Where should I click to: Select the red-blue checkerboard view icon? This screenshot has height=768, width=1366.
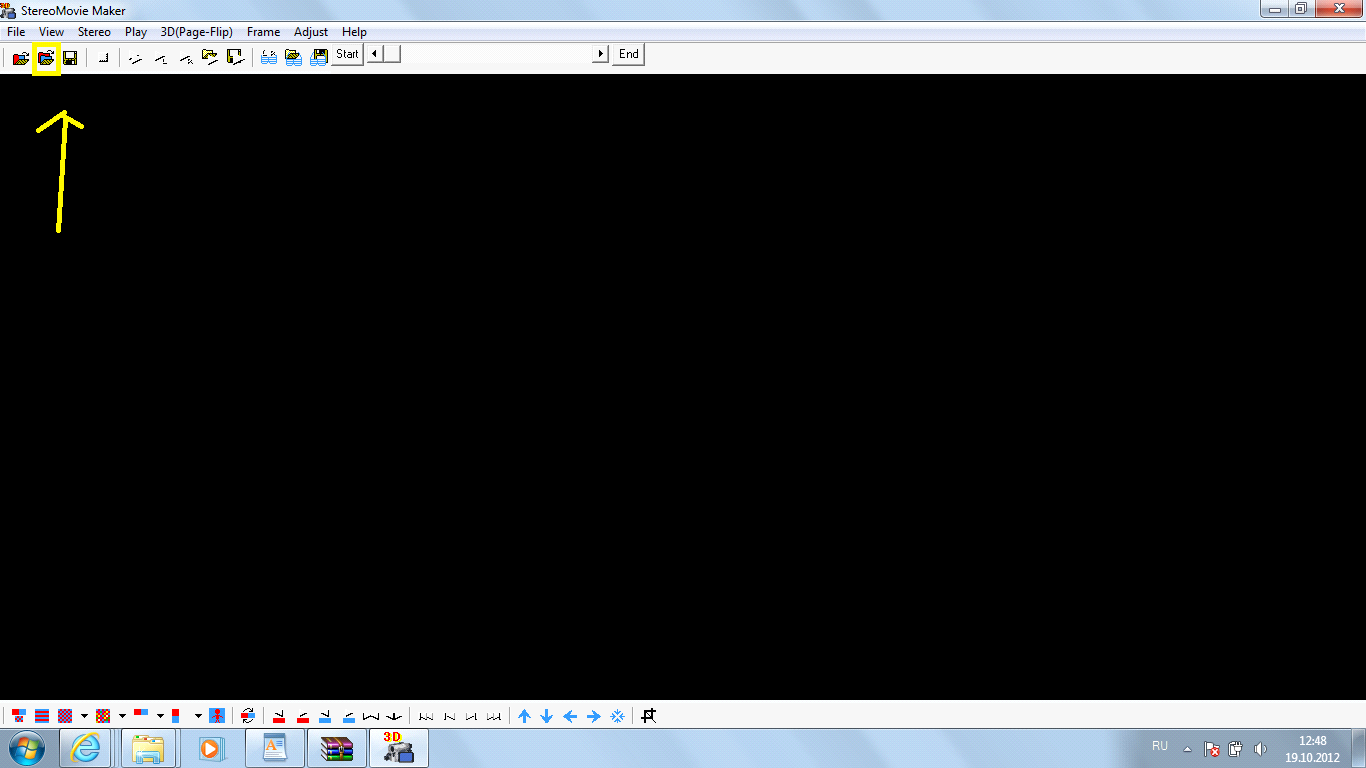tap(65, 716)
